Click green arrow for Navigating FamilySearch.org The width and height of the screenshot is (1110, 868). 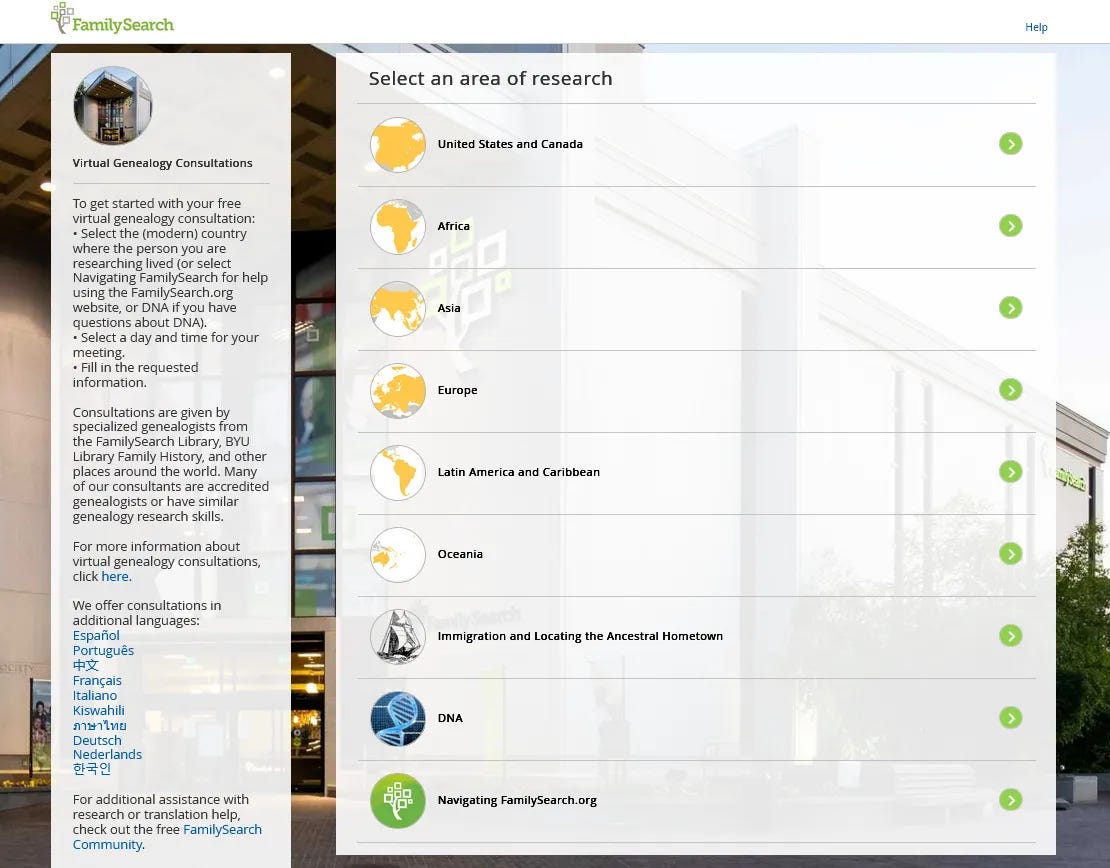(1010, 800)
